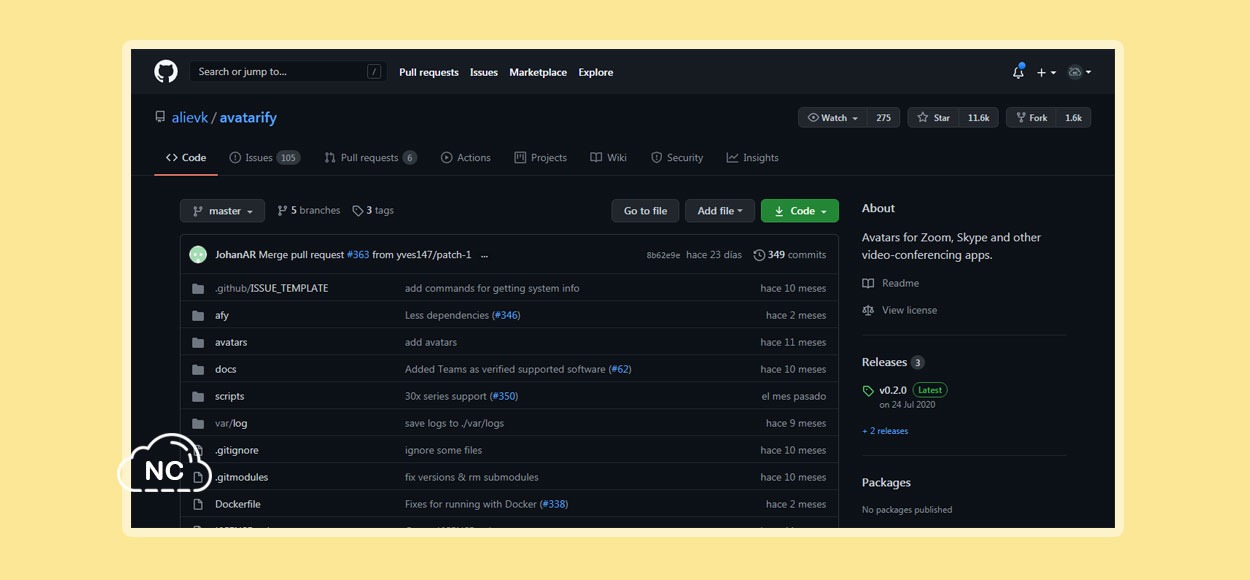Image resolution: width=1250 pixels, height=580 pixels.
Task: Open 'add avatars' commit message
Action: click(x=431, y=342)
